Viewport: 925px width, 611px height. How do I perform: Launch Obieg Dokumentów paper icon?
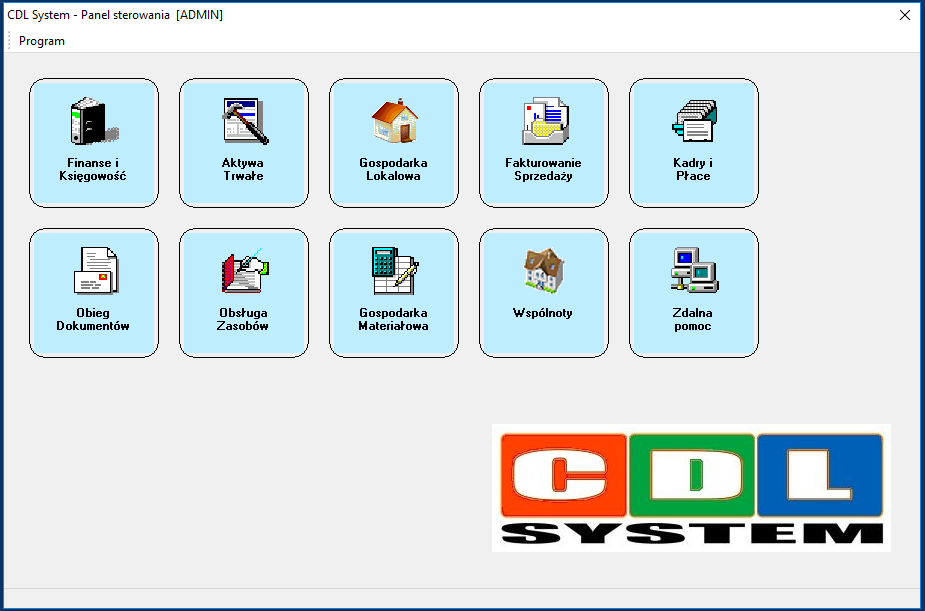pyautogui.click(x=93, y=271)
